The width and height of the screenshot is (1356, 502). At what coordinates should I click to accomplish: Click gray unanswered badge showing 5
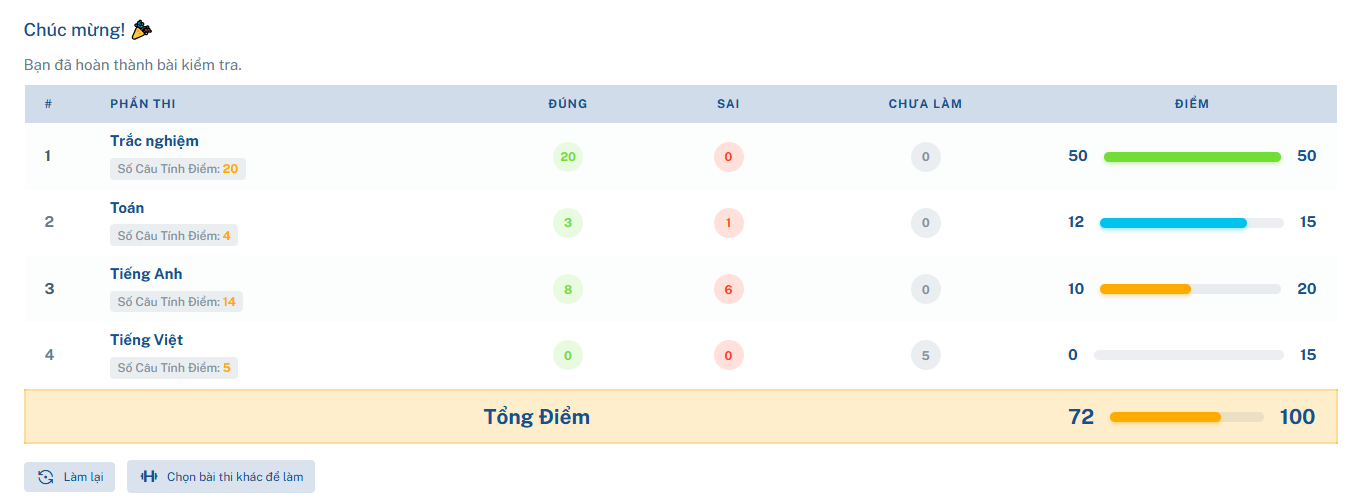(x=925, y=355)
